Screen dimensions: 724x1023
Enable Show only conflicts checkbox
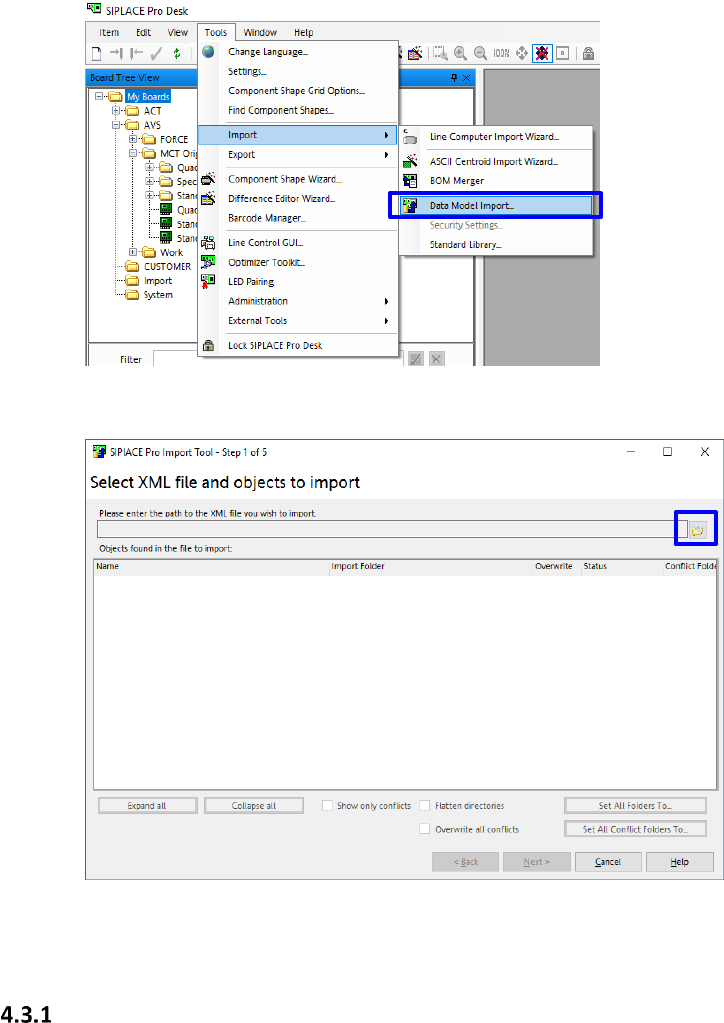(327, 806)
